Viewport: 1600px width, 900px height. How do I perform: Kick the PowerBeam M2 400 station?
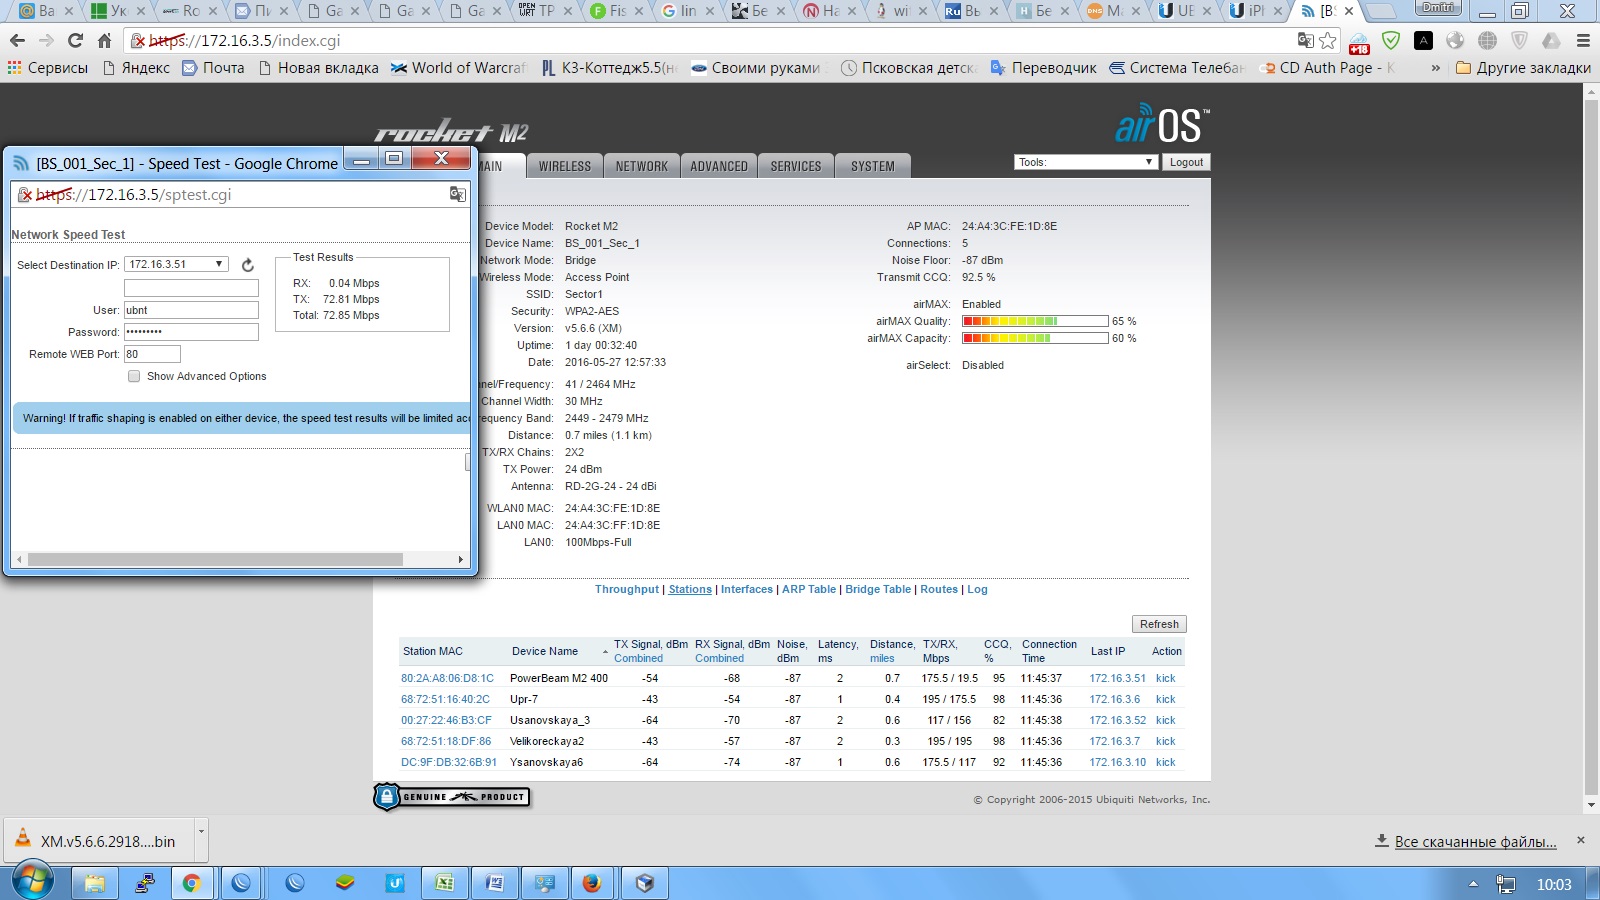point(1165,678)
